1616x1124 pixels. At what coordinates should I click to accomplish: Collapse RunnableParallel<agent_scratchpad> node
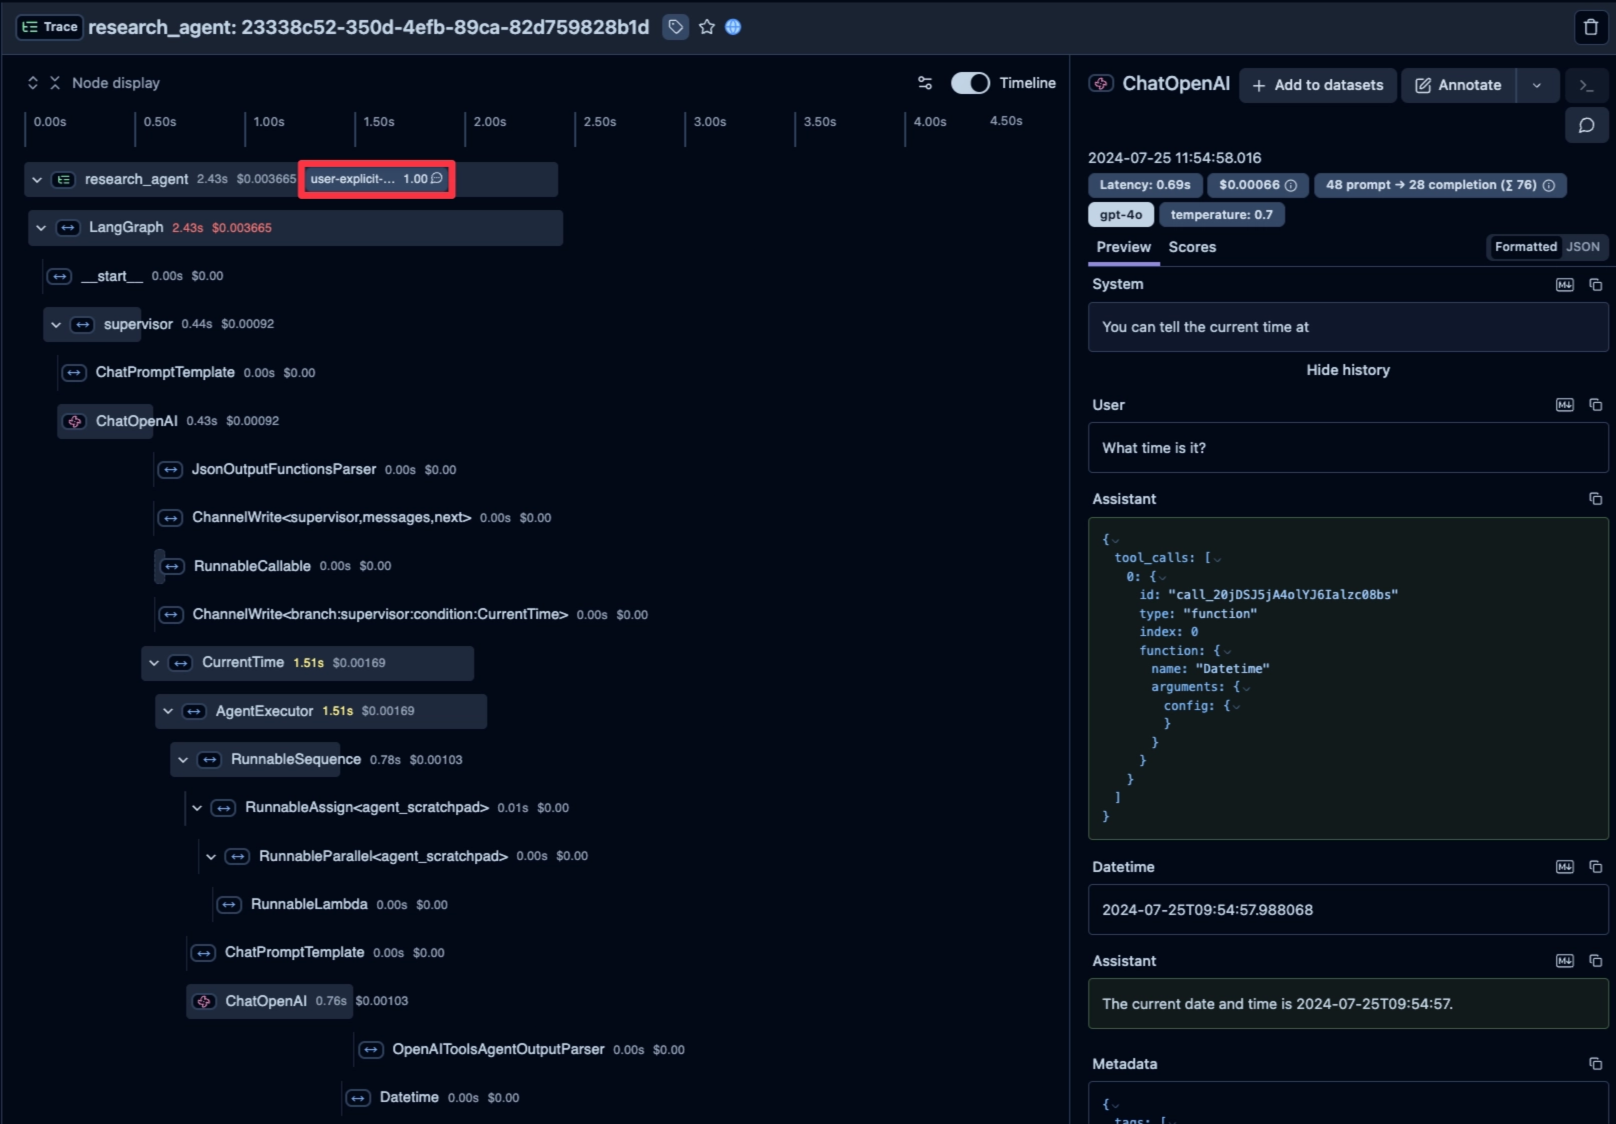(211, 857)
